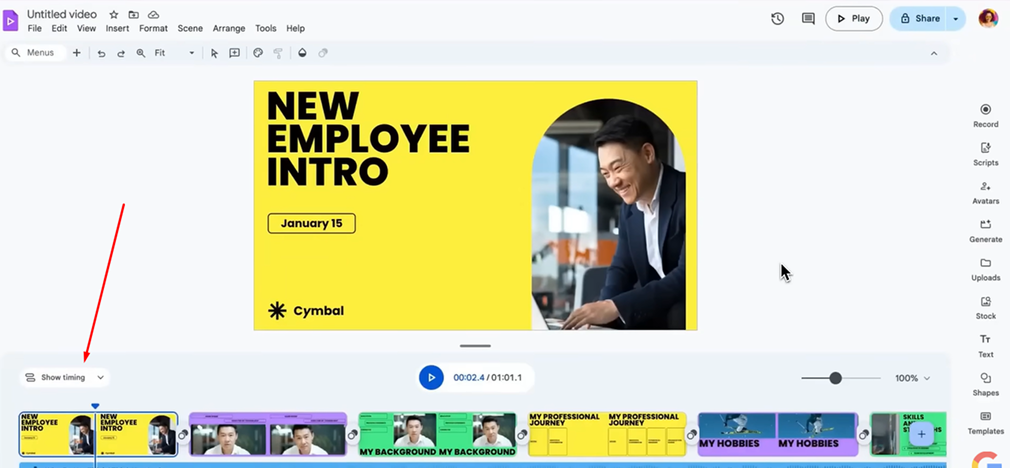Open the Scripts panel
Viewport: 1010px width, 468px height.
pos(985,153)
